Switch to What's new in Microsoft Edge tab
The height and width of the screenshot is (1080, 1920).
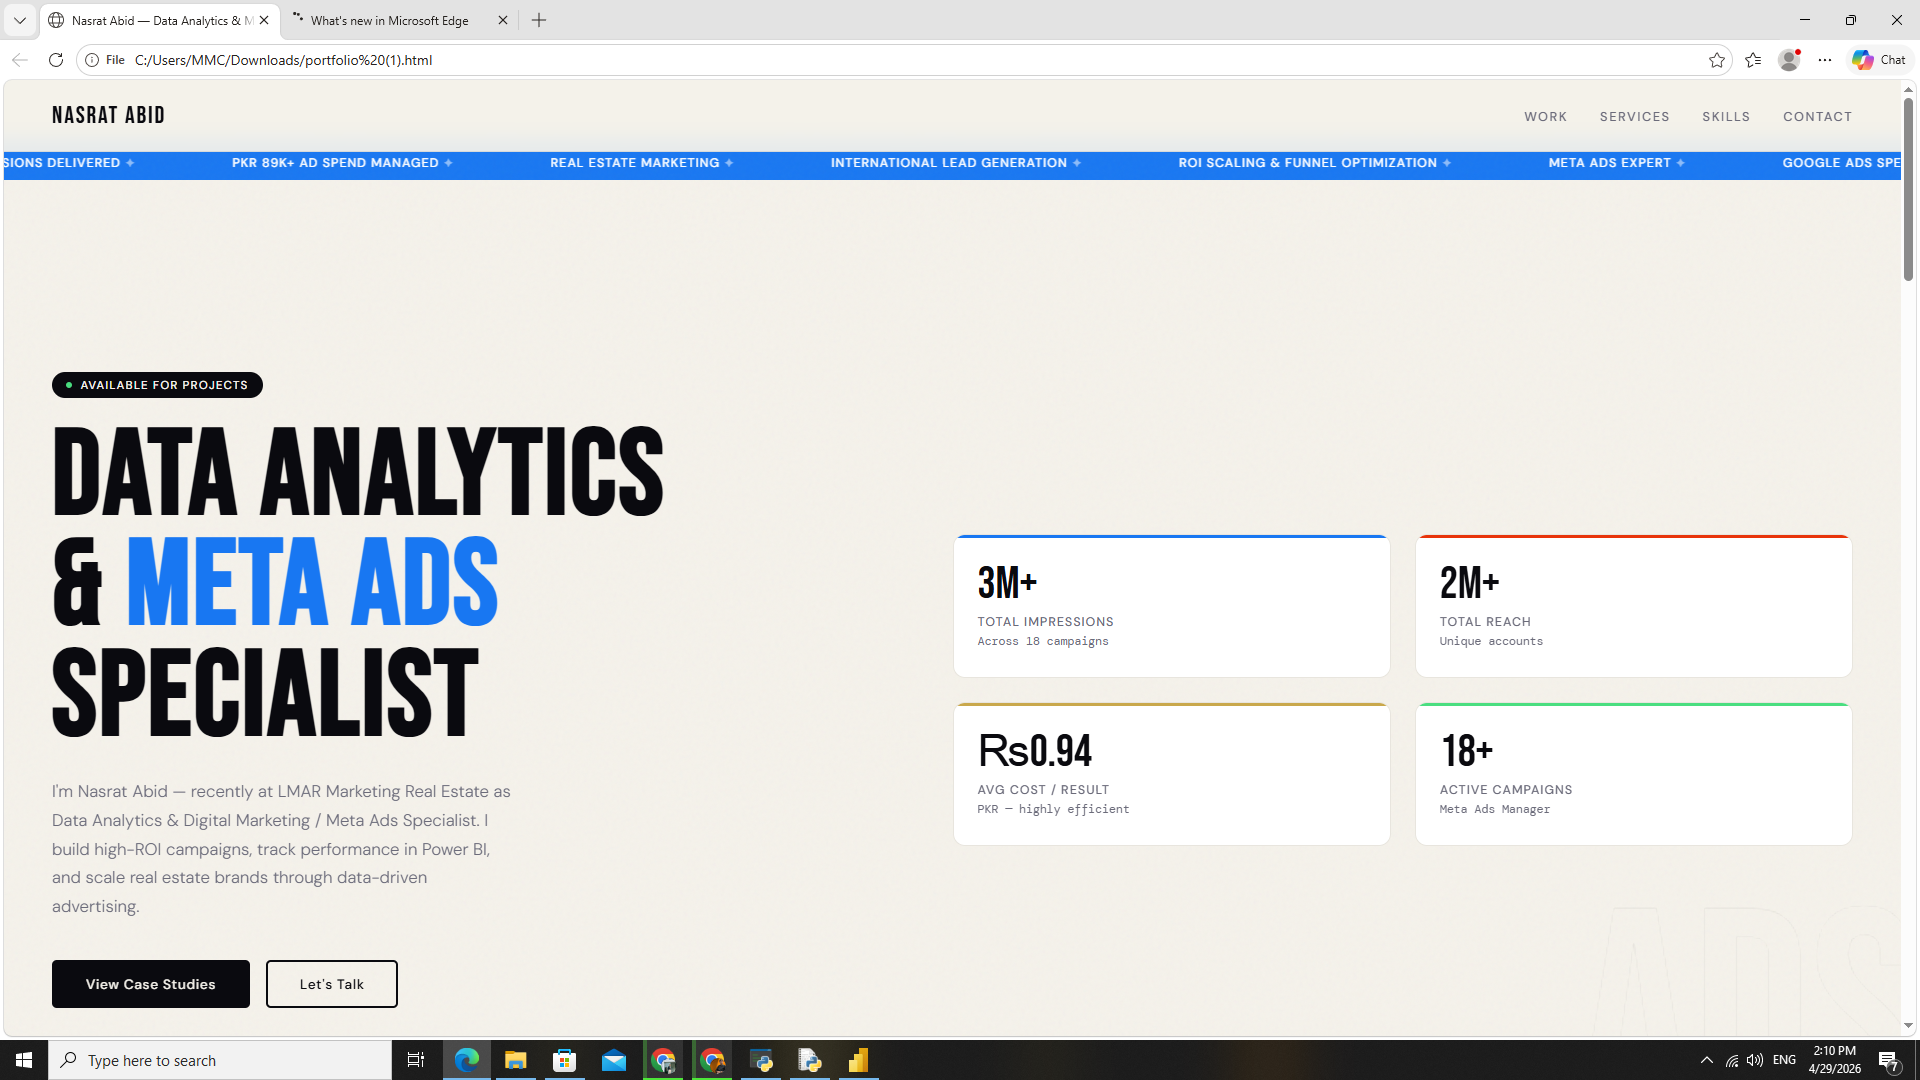coord(400,20)
